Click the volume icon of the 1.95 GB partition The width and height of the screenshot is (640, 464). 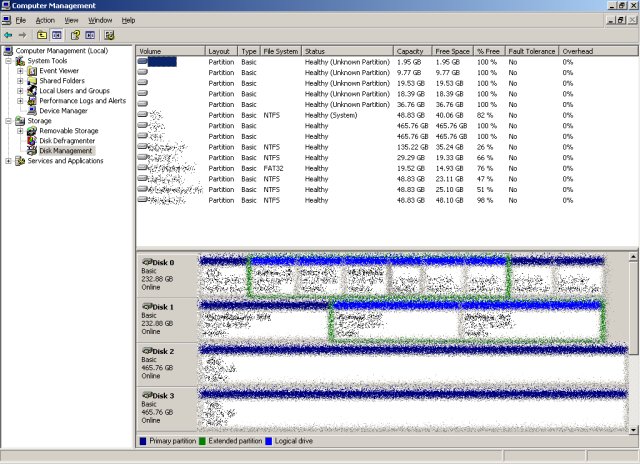[x=142, y=62]
